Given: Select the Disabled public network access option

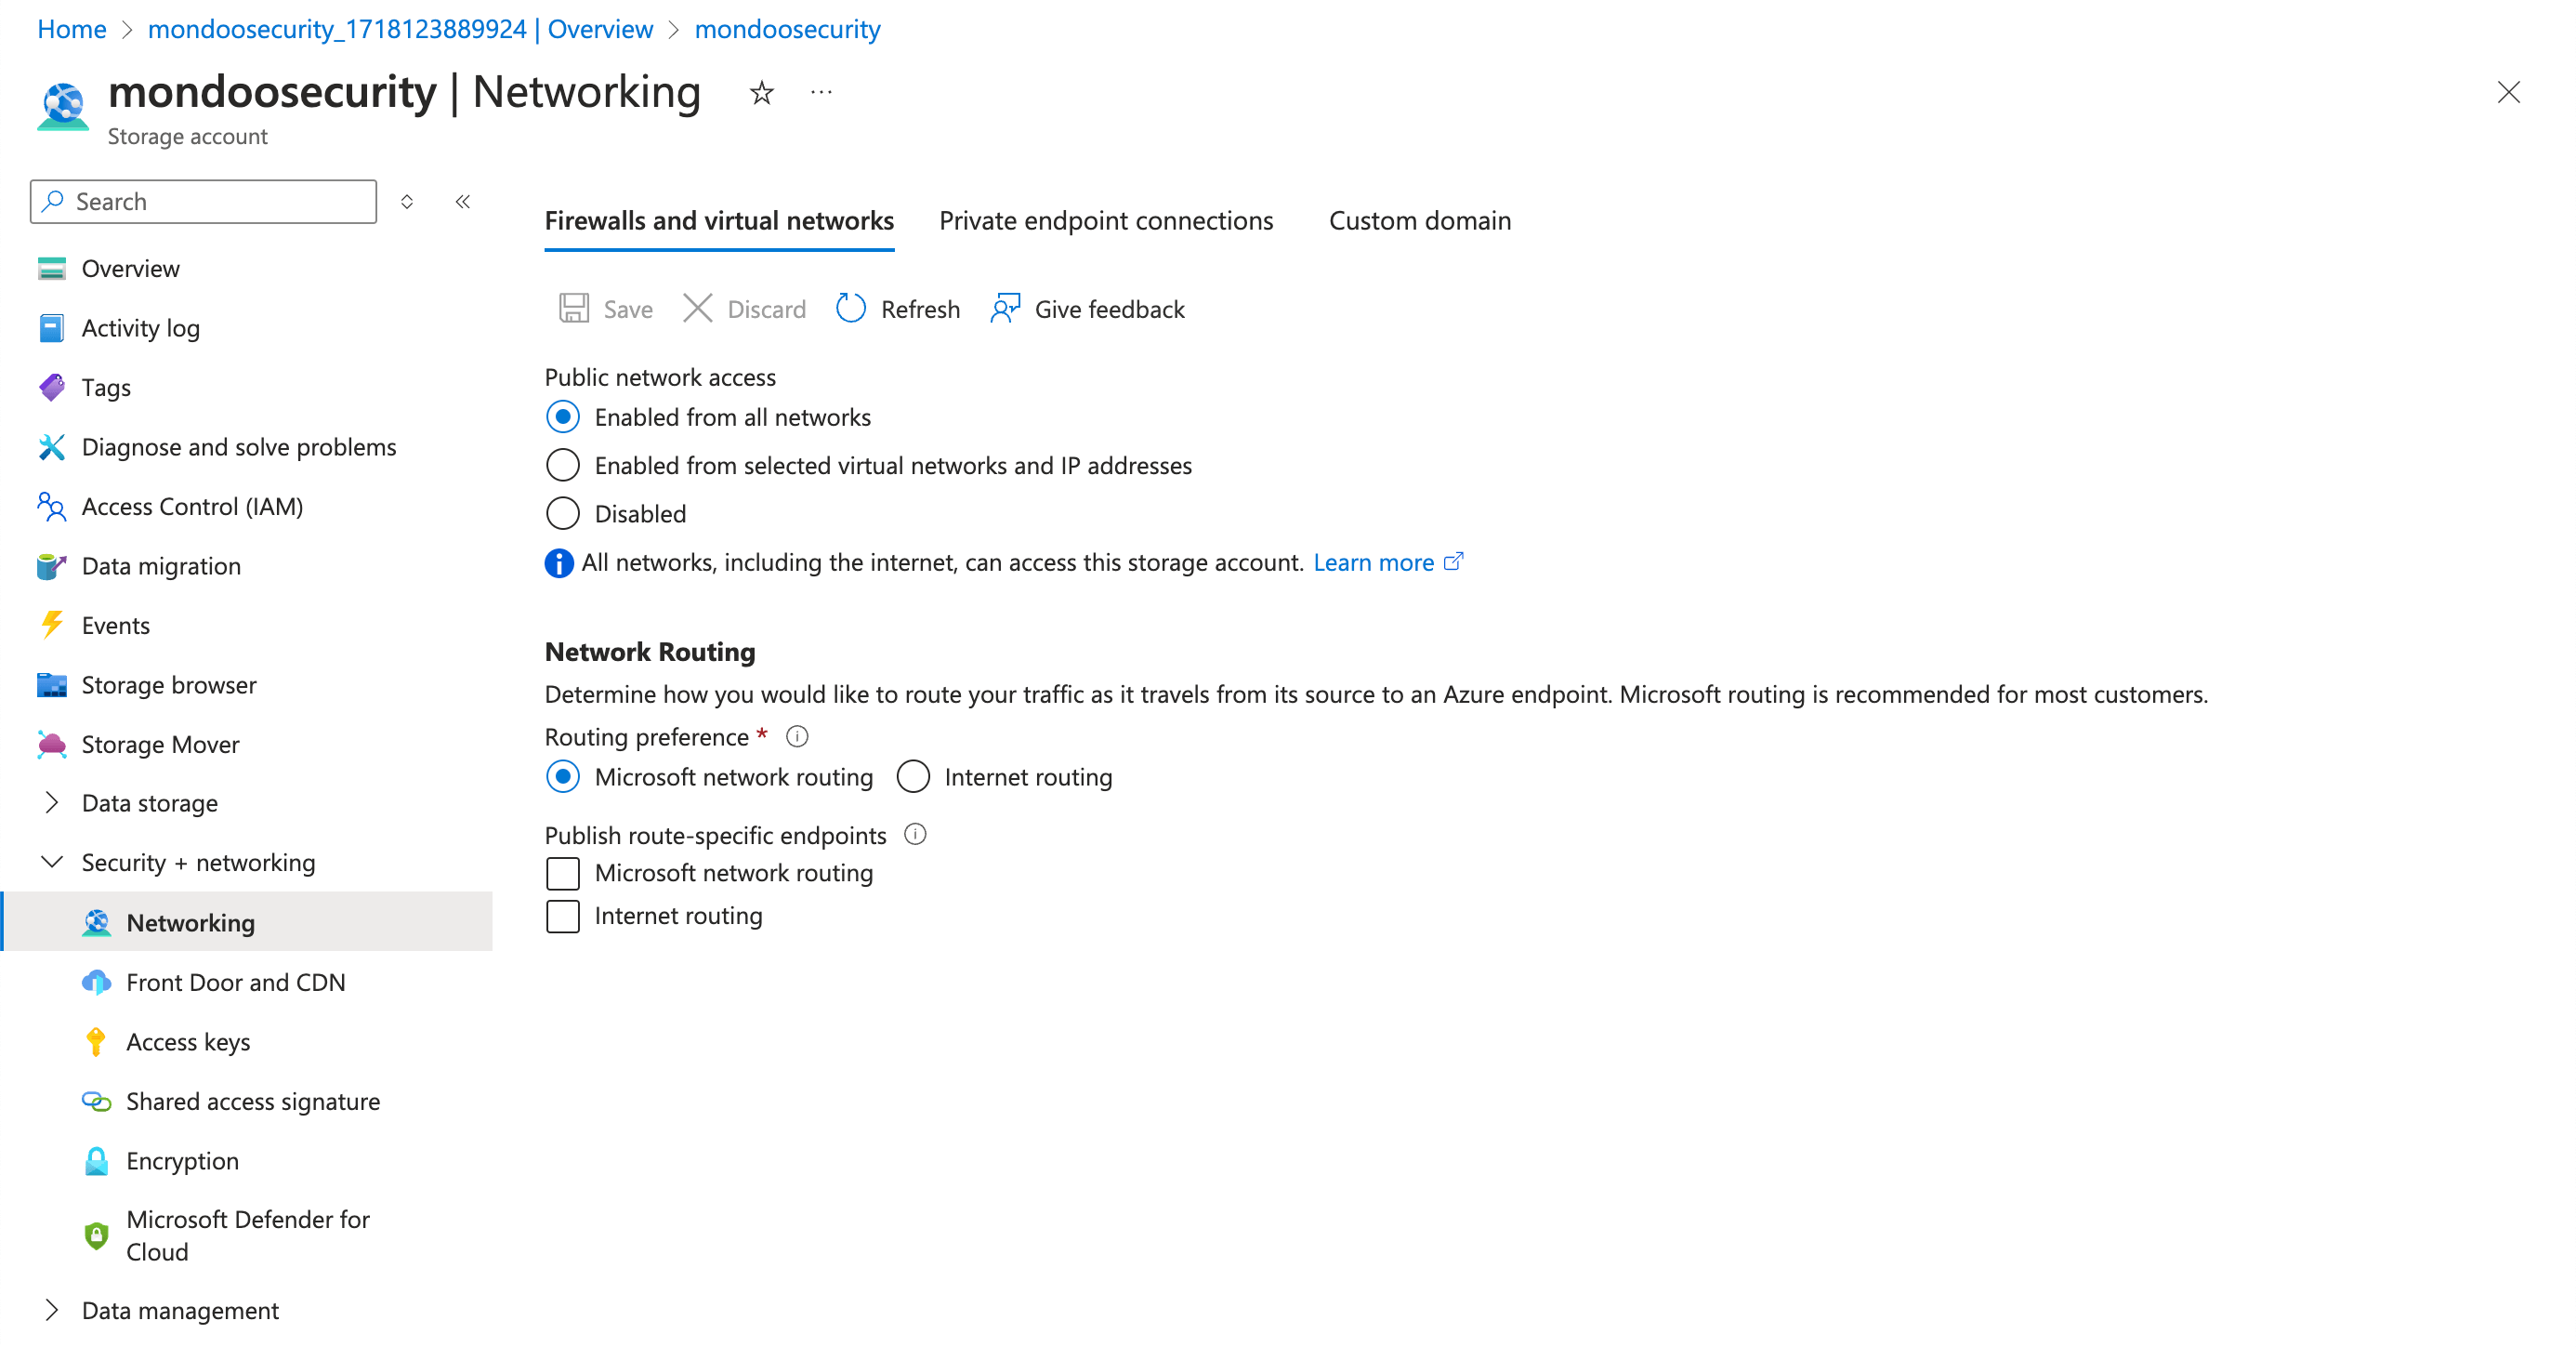Looking at the screenshot, I should 563,513.
